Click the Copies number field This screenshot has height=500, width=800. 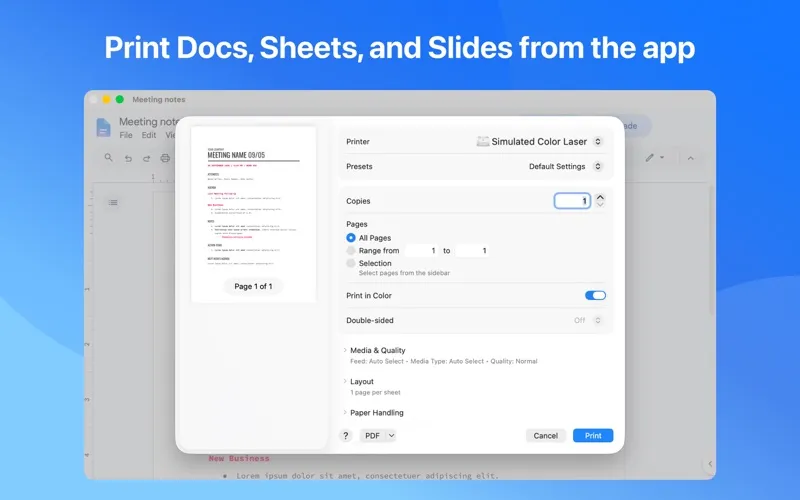(572, 201)
